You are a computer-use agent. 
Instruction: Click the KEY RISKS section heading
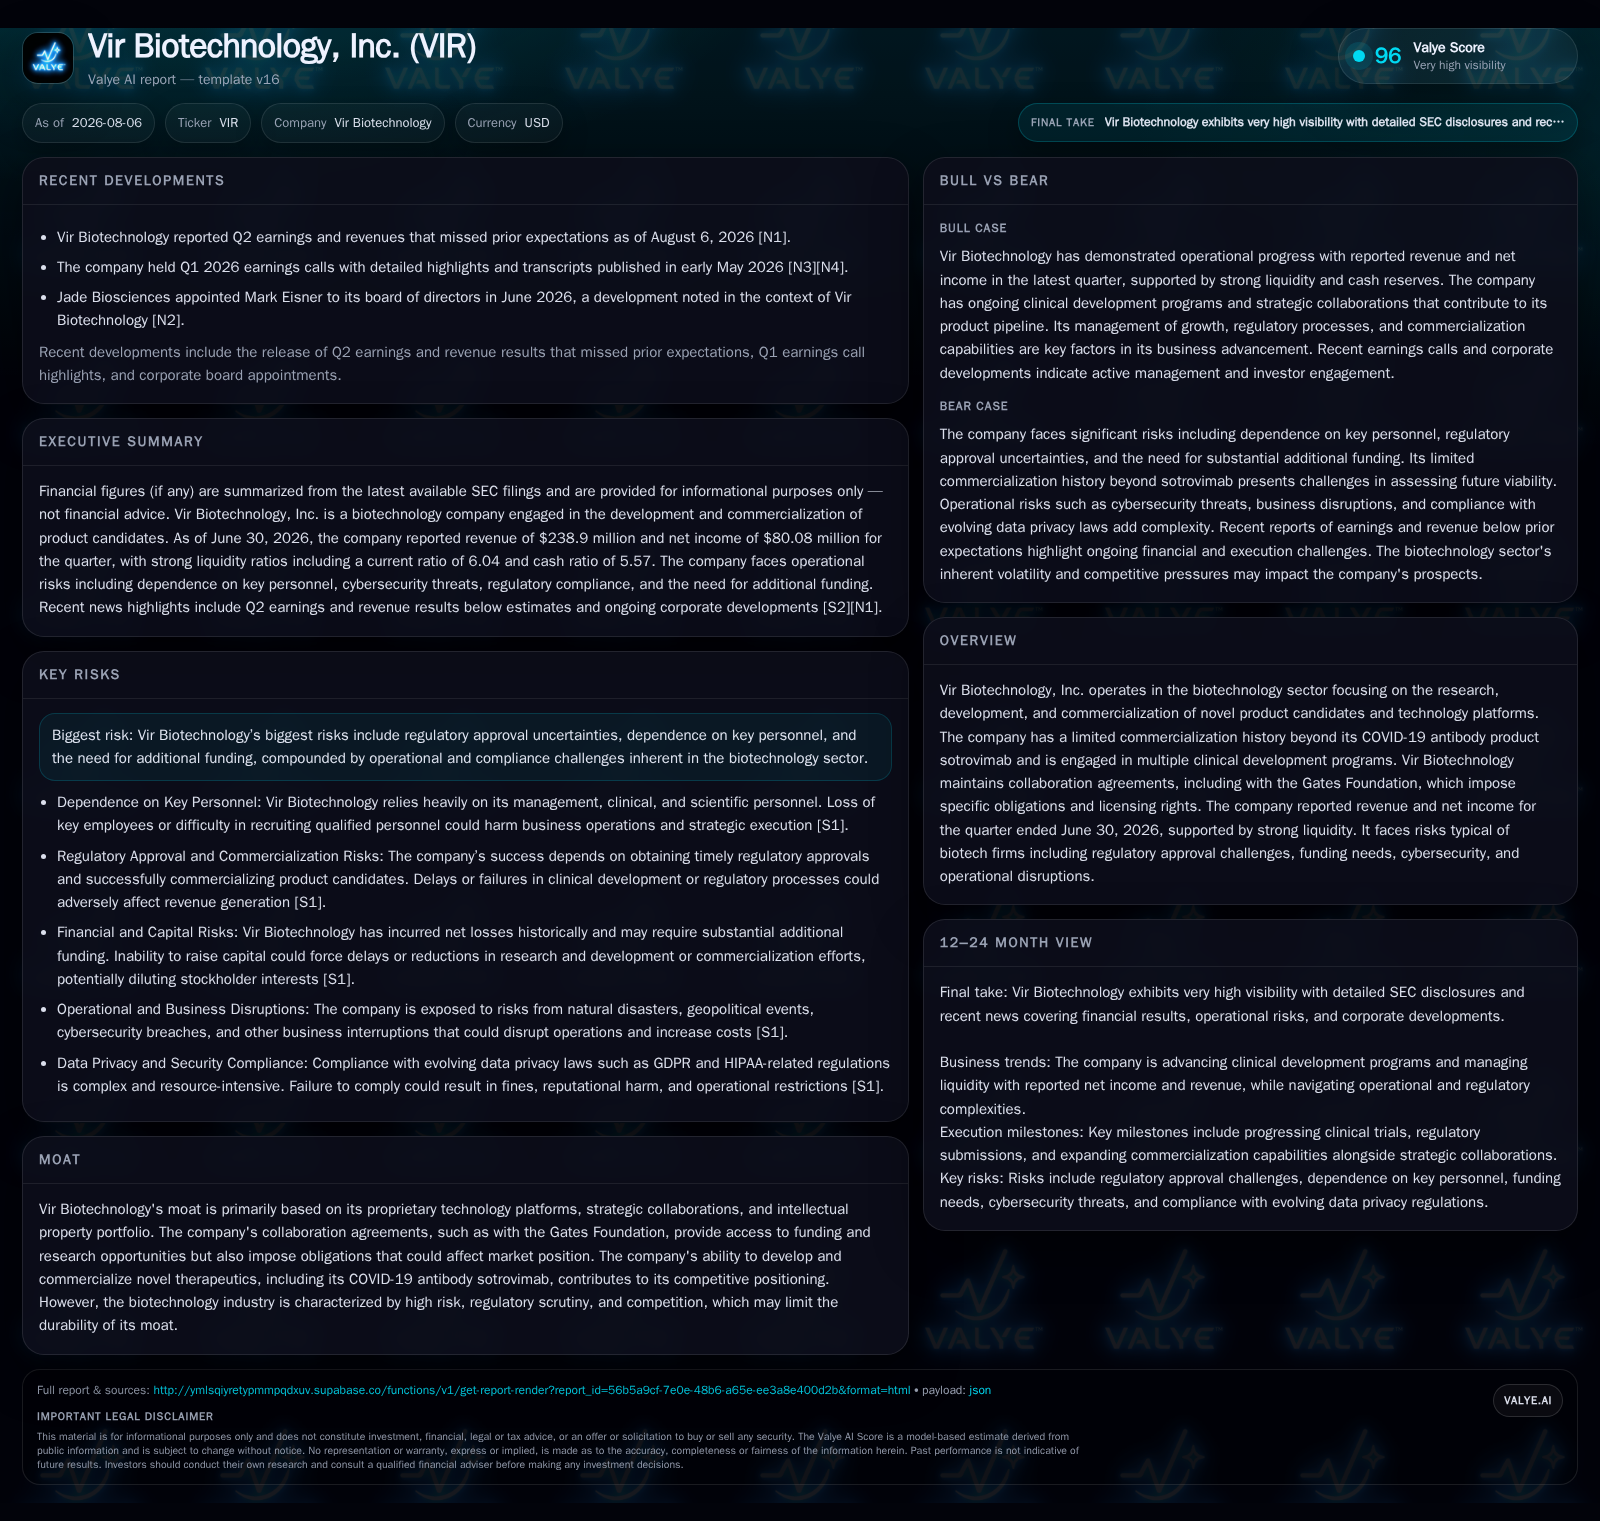click(79, 675)
